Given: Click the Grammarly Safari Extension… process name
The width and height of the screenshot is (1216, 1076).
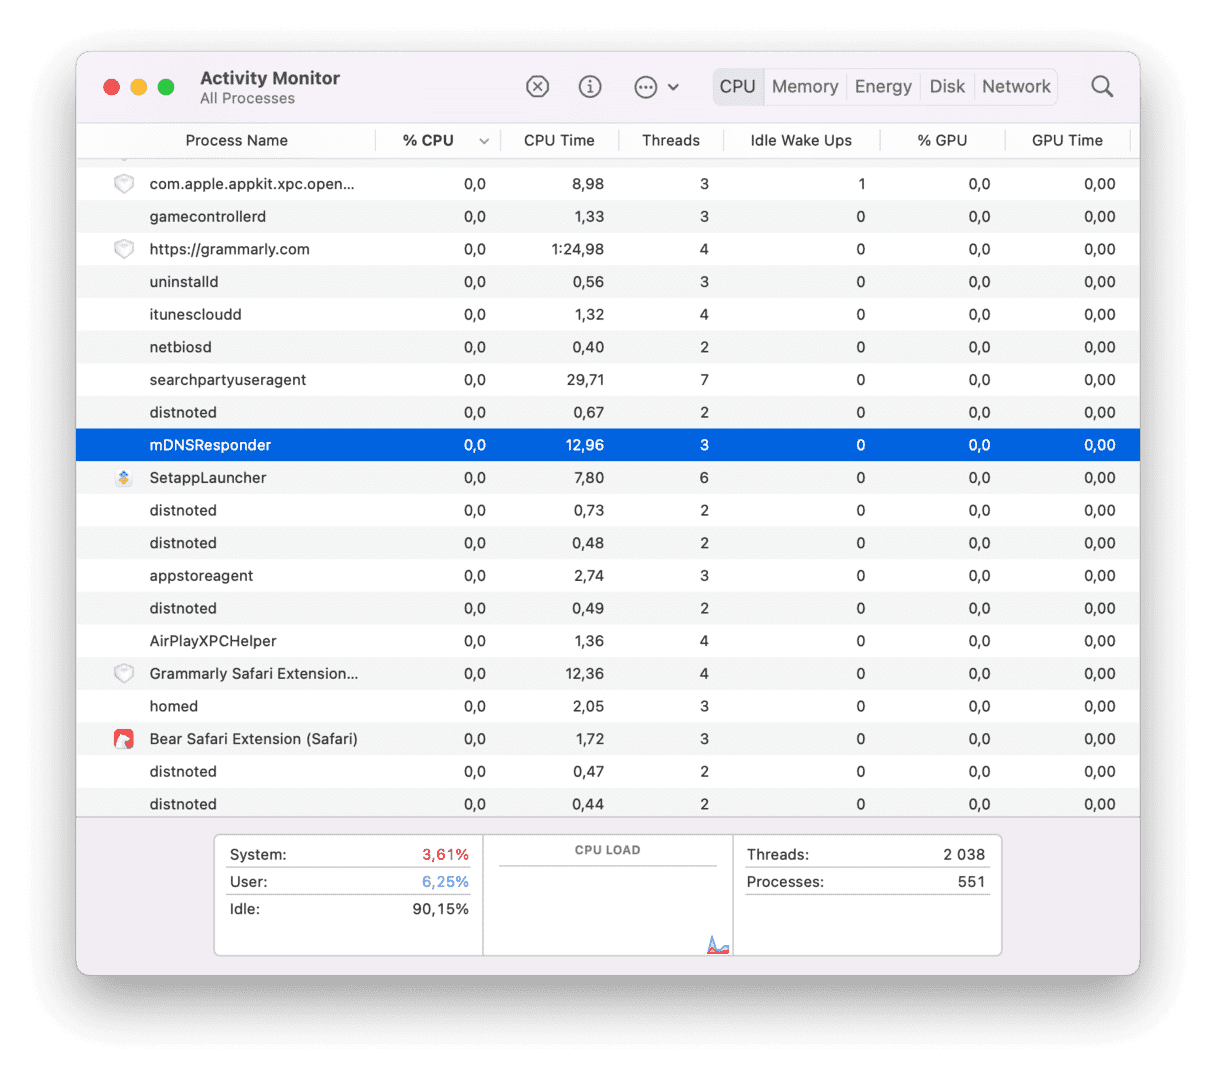Looking at the screenshot, I should (254, 674).
